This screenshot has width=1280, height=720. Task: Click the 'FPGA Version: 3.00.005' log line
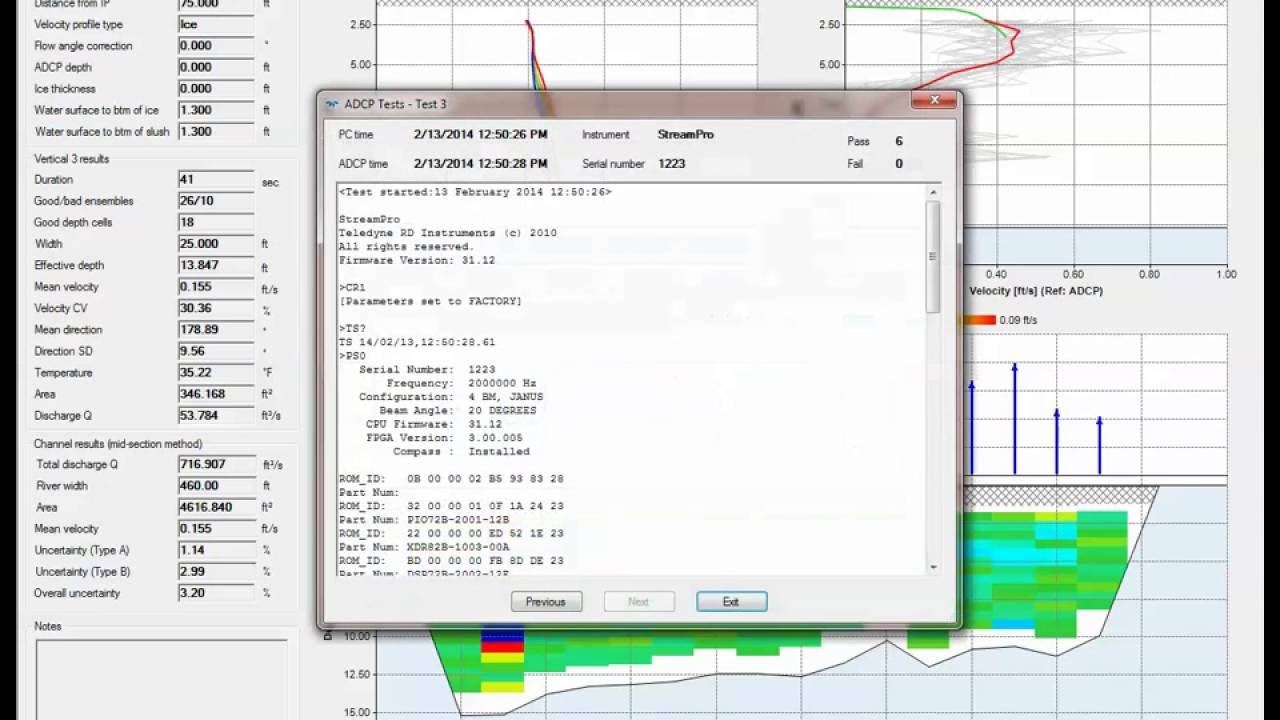pos(444,438)
